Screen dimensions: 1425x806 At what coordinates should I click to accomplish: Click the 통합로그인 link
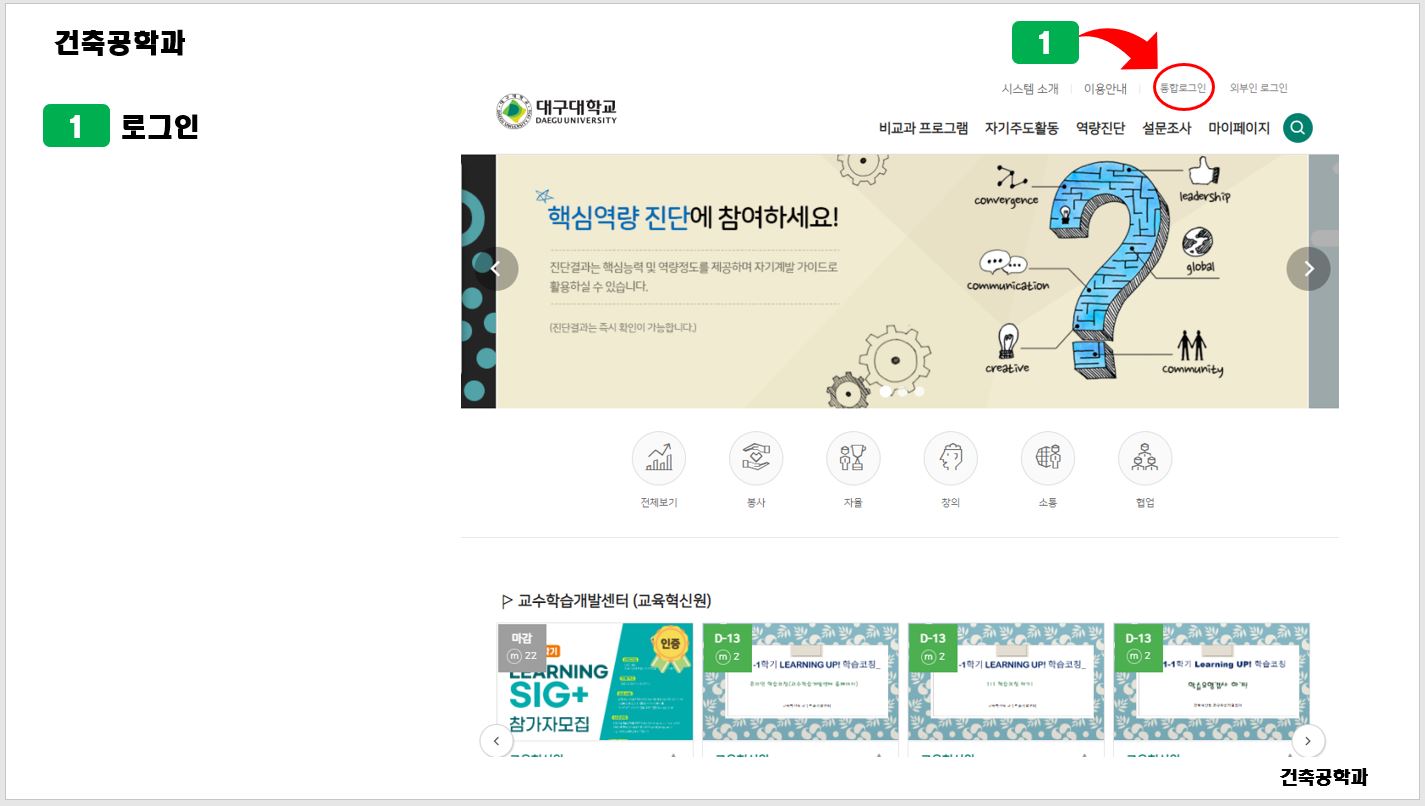[x=1182, y=88]
